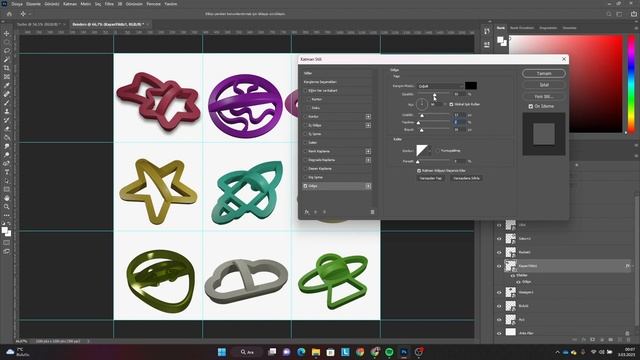Select the Crop tool
Screen dimensions: 640x360
[x=7, y=68]
